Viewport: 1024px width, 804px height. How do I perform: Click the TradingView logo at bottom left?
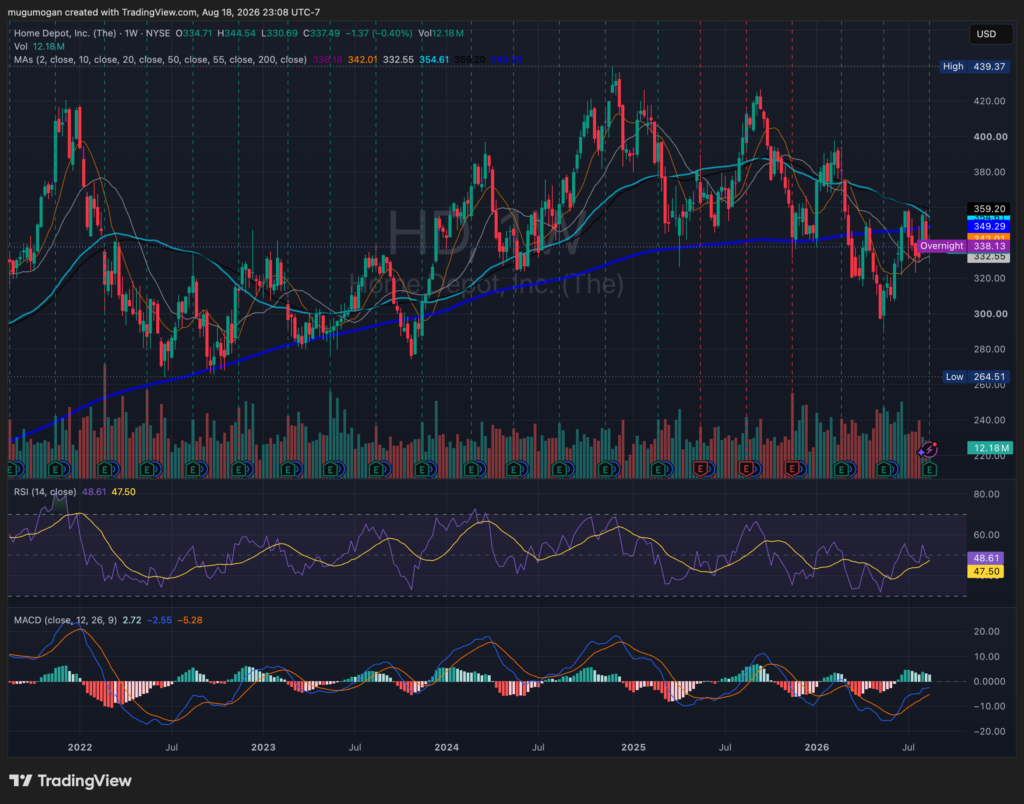(x=70, y=780)
